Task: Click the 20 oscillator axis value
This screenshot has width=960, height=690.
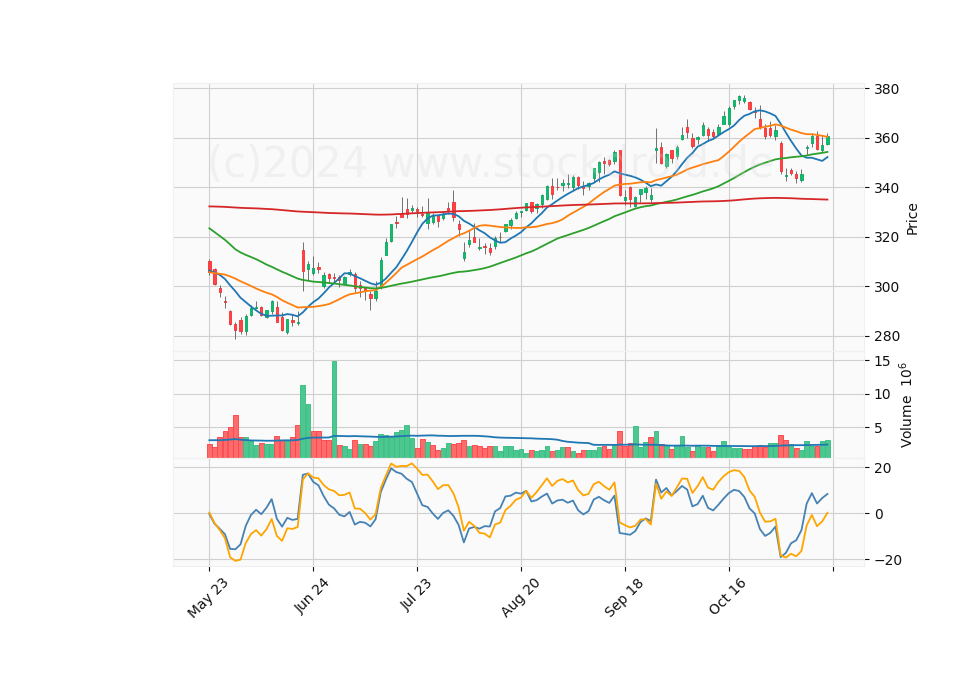Action: 883,468
